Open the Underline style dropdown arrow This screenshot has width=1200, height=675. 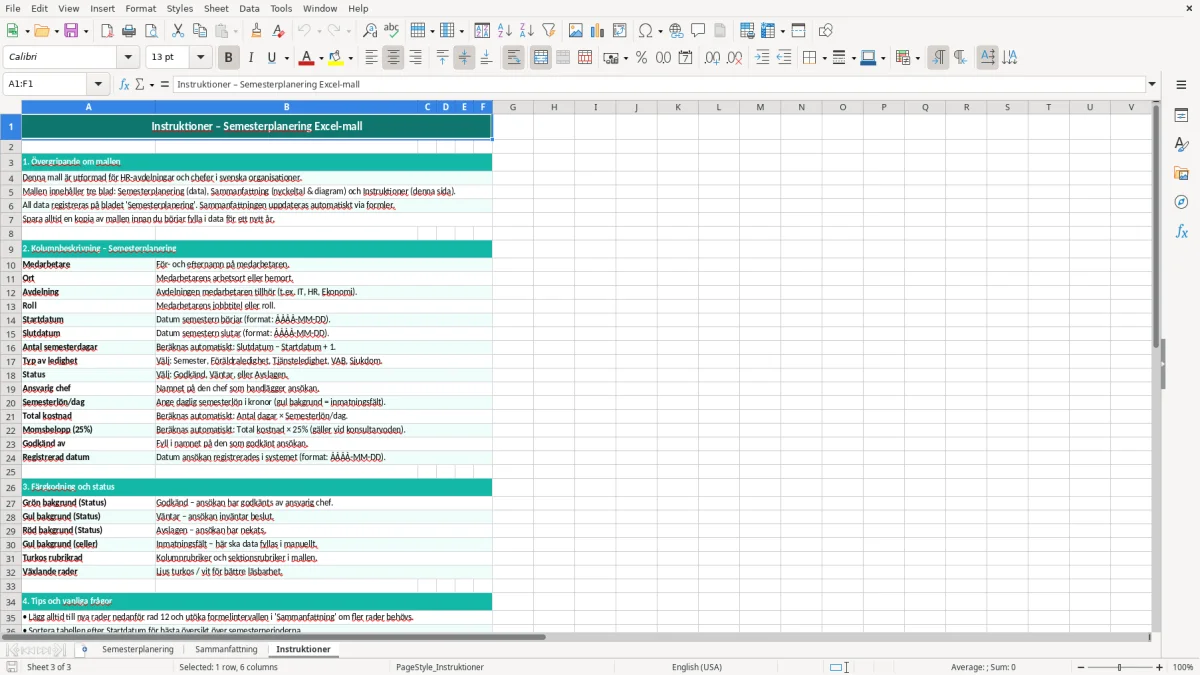[x=286, y=58]
